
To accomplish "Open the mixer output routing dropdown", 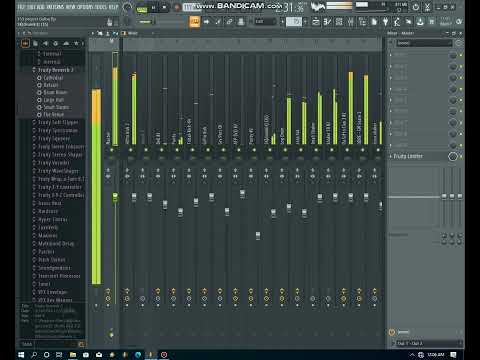I will coord(427,343).
